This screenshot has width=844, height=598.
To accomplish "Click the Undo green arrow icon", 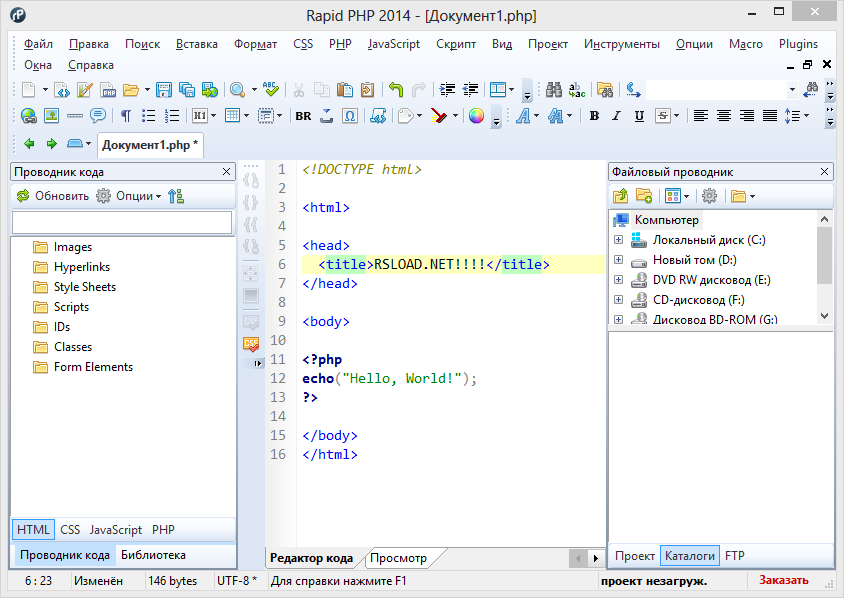I will [396, 89].
